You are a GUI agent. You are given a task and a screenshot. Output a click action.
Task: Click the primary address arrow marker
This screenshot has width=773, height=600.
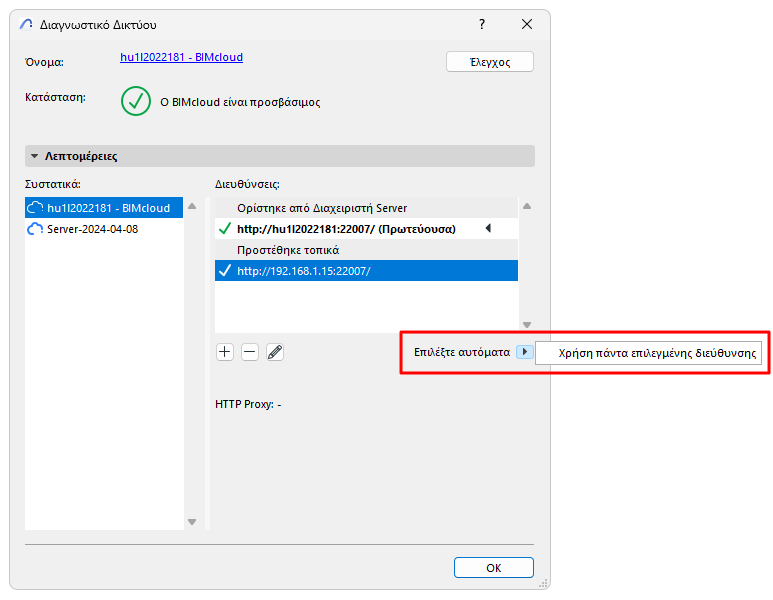[488, 229]
